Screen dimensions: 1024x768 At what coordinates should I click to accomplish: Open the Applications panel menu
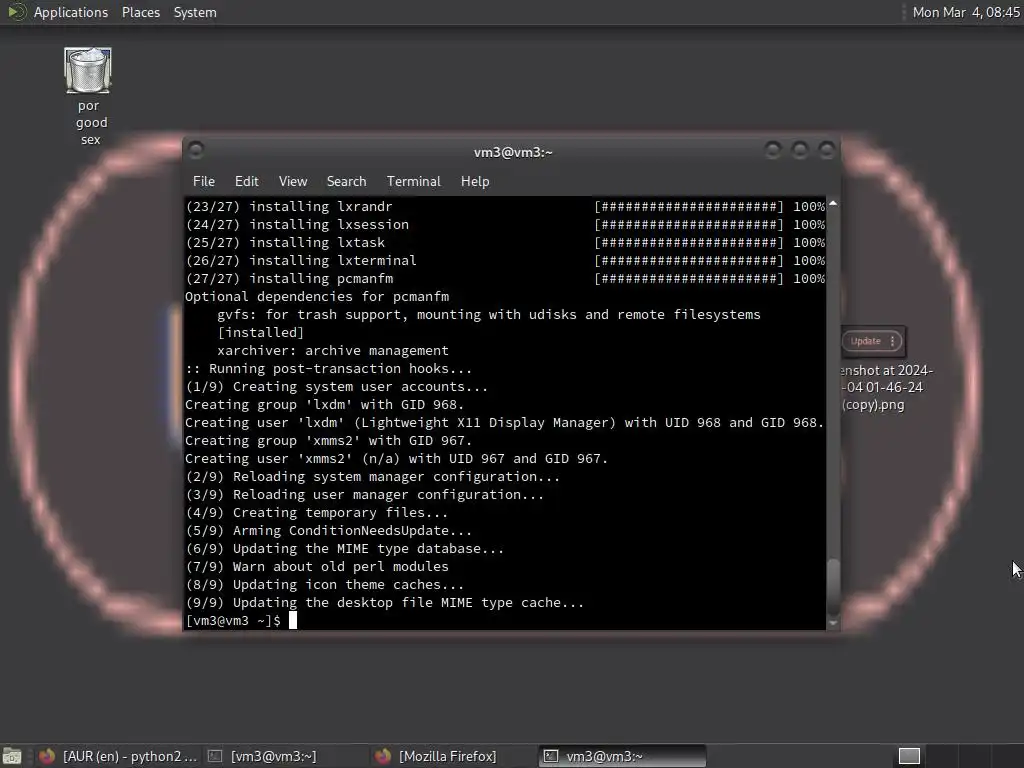point(71,12)
